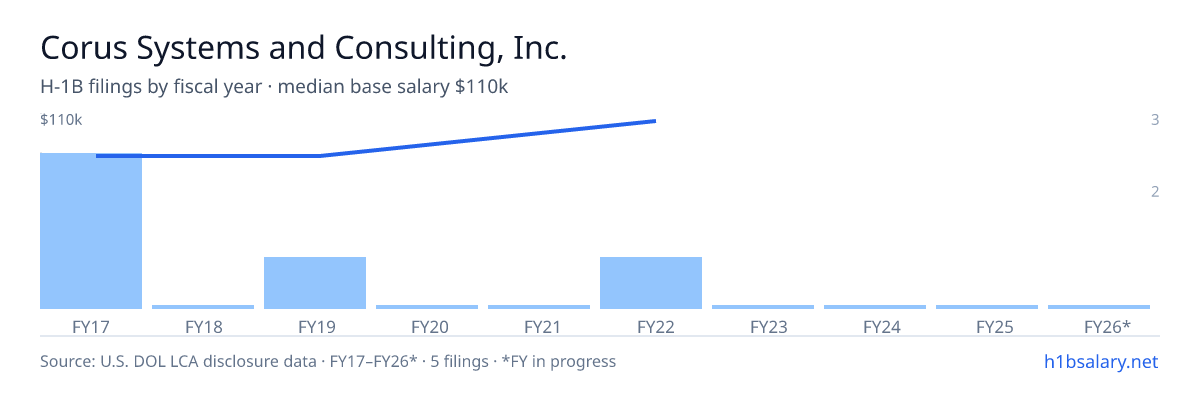Click the H-1B filings subtitle text
This screenshot has width=1200, height=400.
[274, 87]
